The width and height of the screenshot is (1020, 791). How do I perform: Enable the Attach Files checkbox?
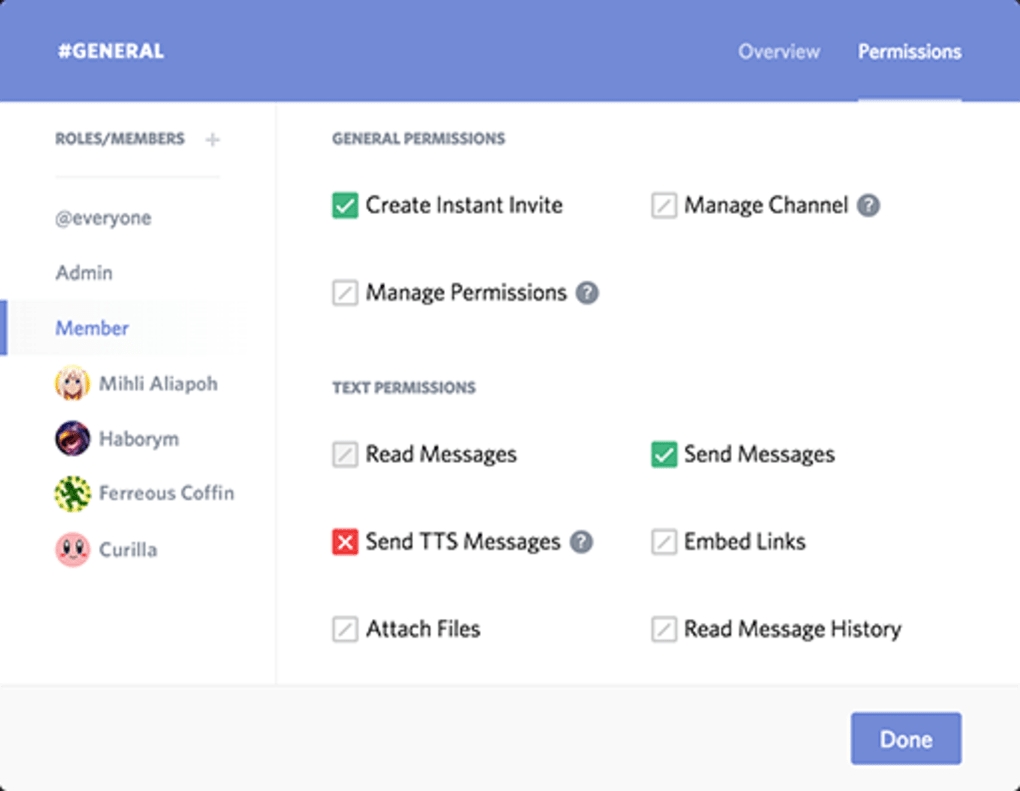(345, 629)
